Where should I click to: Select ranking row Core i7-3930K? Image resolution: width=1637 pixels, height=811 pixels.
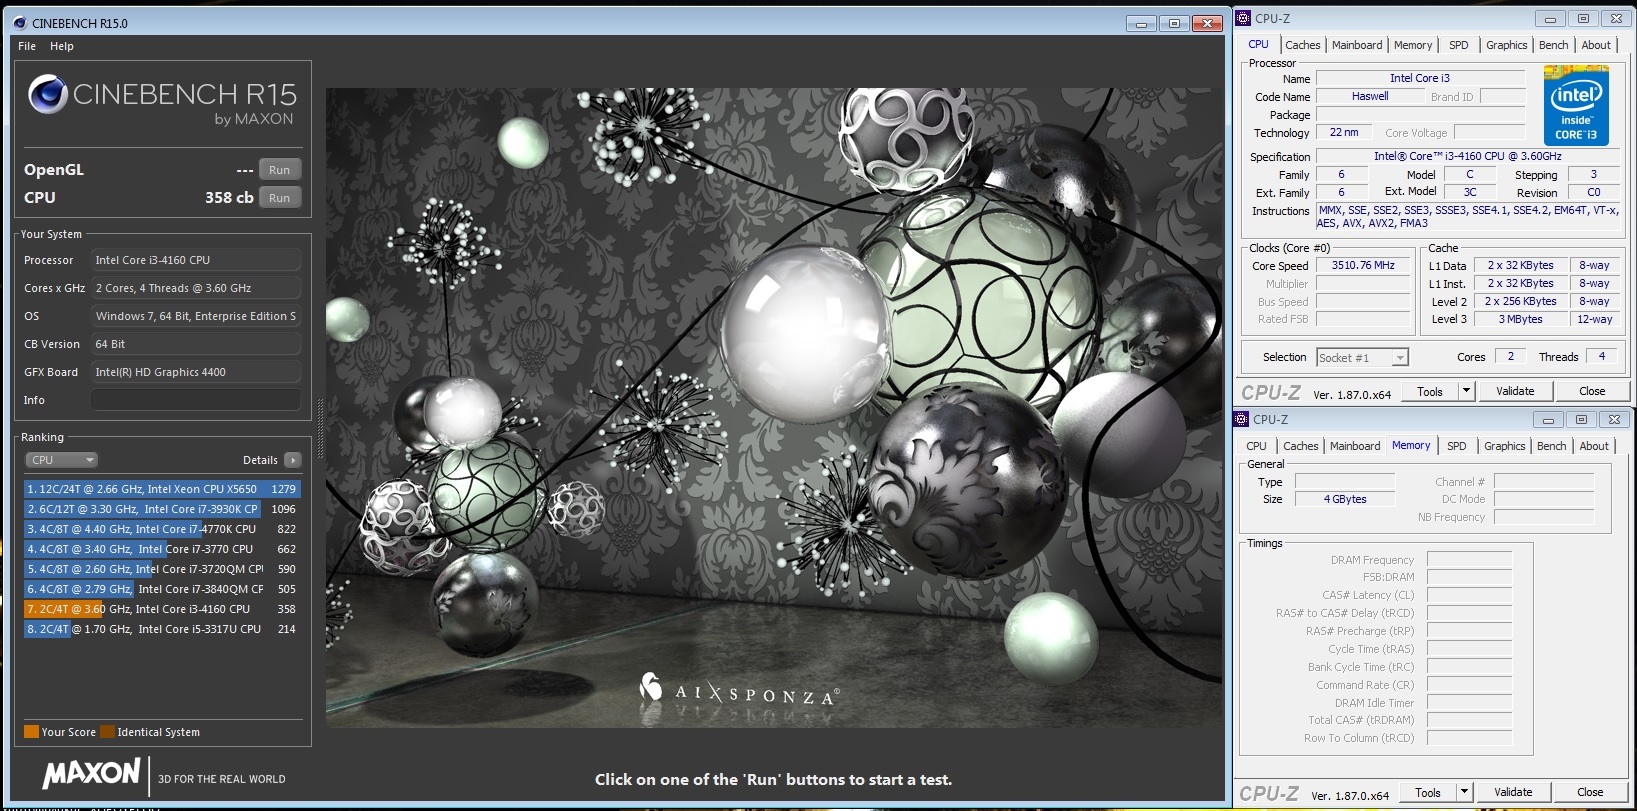[162, 509]
